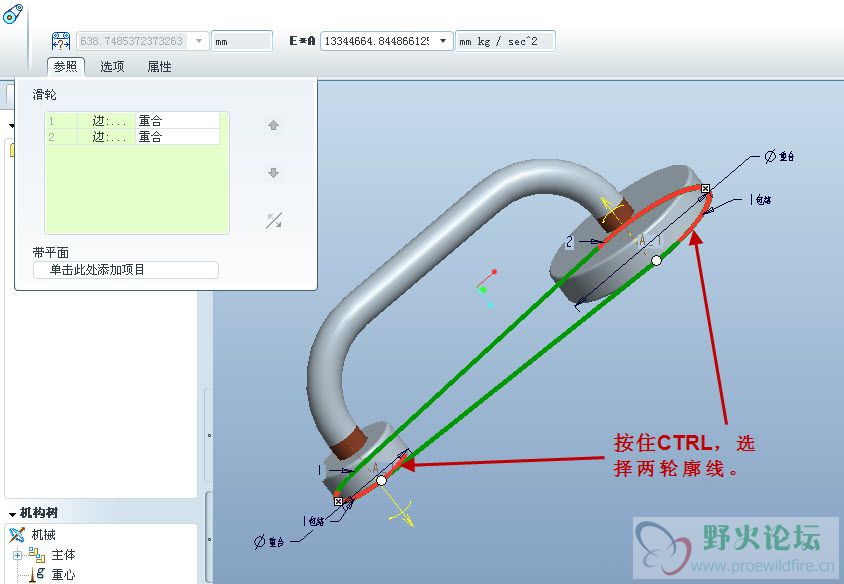Click the belt tool icon at top-left
Image resolution: width=844 pixels, height=584 pixels.
[x=12, y=14]
